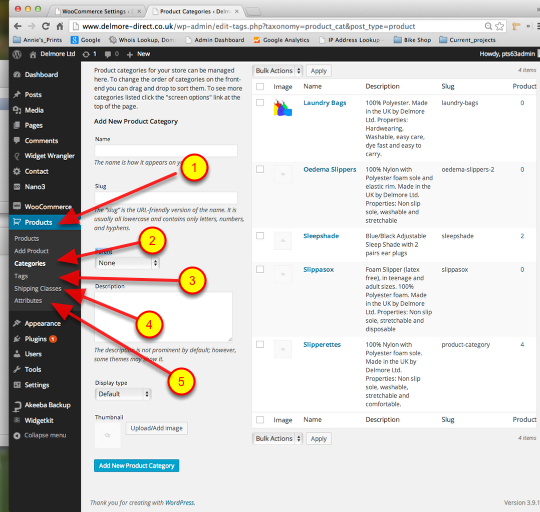Click the top Apply button
Viewport: 540px width, 512px height.
(319, 71)
